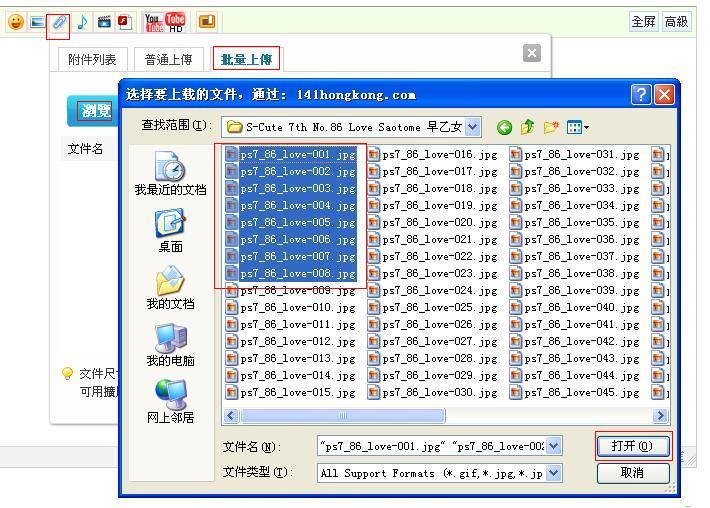Viewport: 710px width, 508px height.
Task: Open 网上邻居 in the places sidebar
Action: click(x=170, y=402)
